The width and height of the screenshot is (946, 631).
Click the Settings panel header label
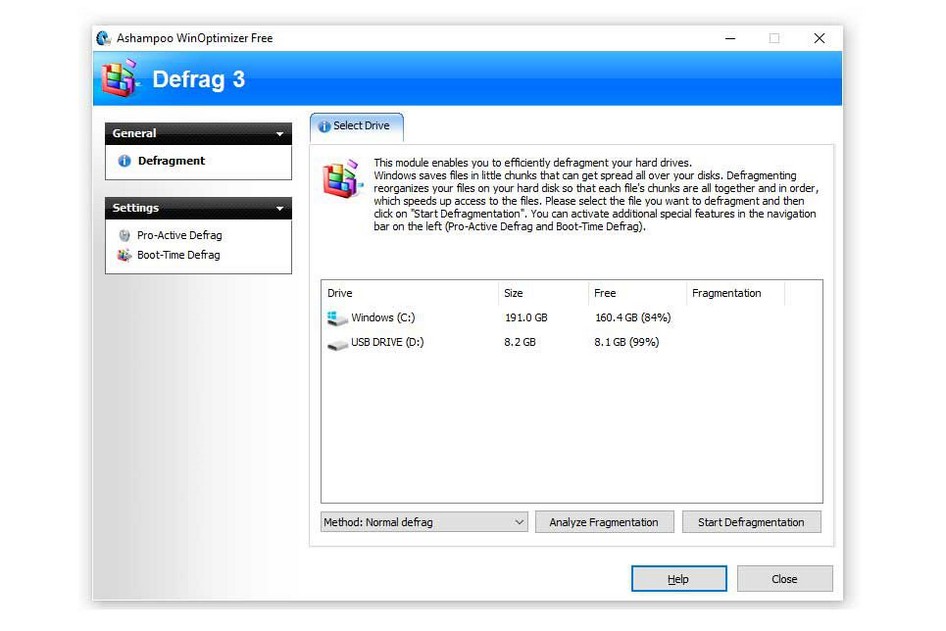(x=136, y=208)
